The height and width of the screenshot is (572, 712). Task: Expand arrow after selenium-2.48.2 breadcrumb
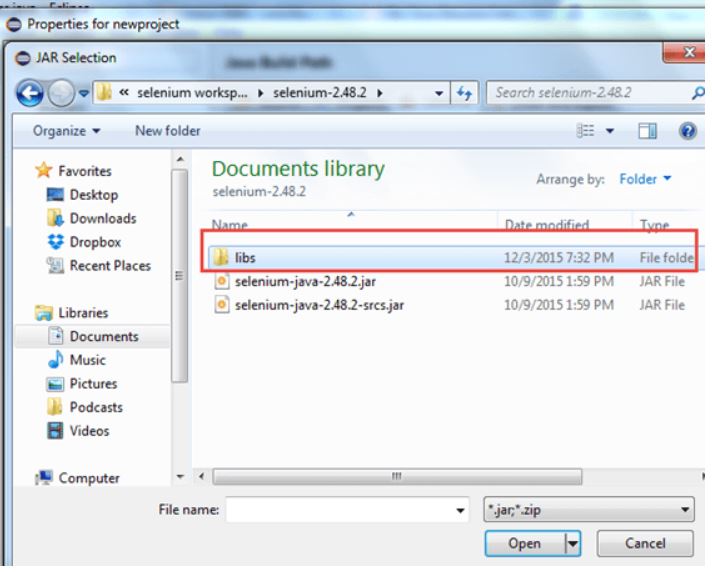click(380, 93)
